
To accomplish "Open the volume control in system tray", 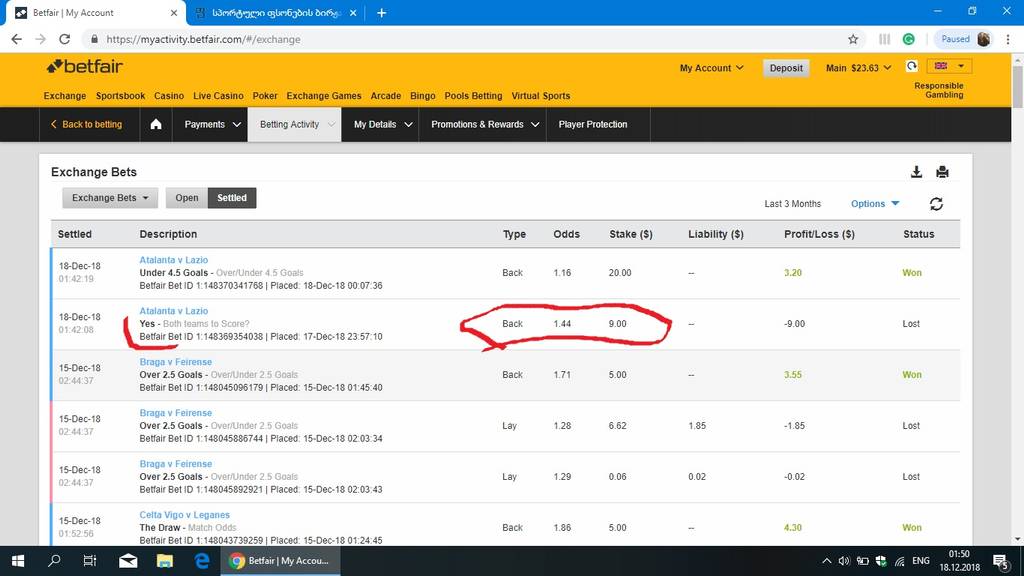I will tap(844, 561).
